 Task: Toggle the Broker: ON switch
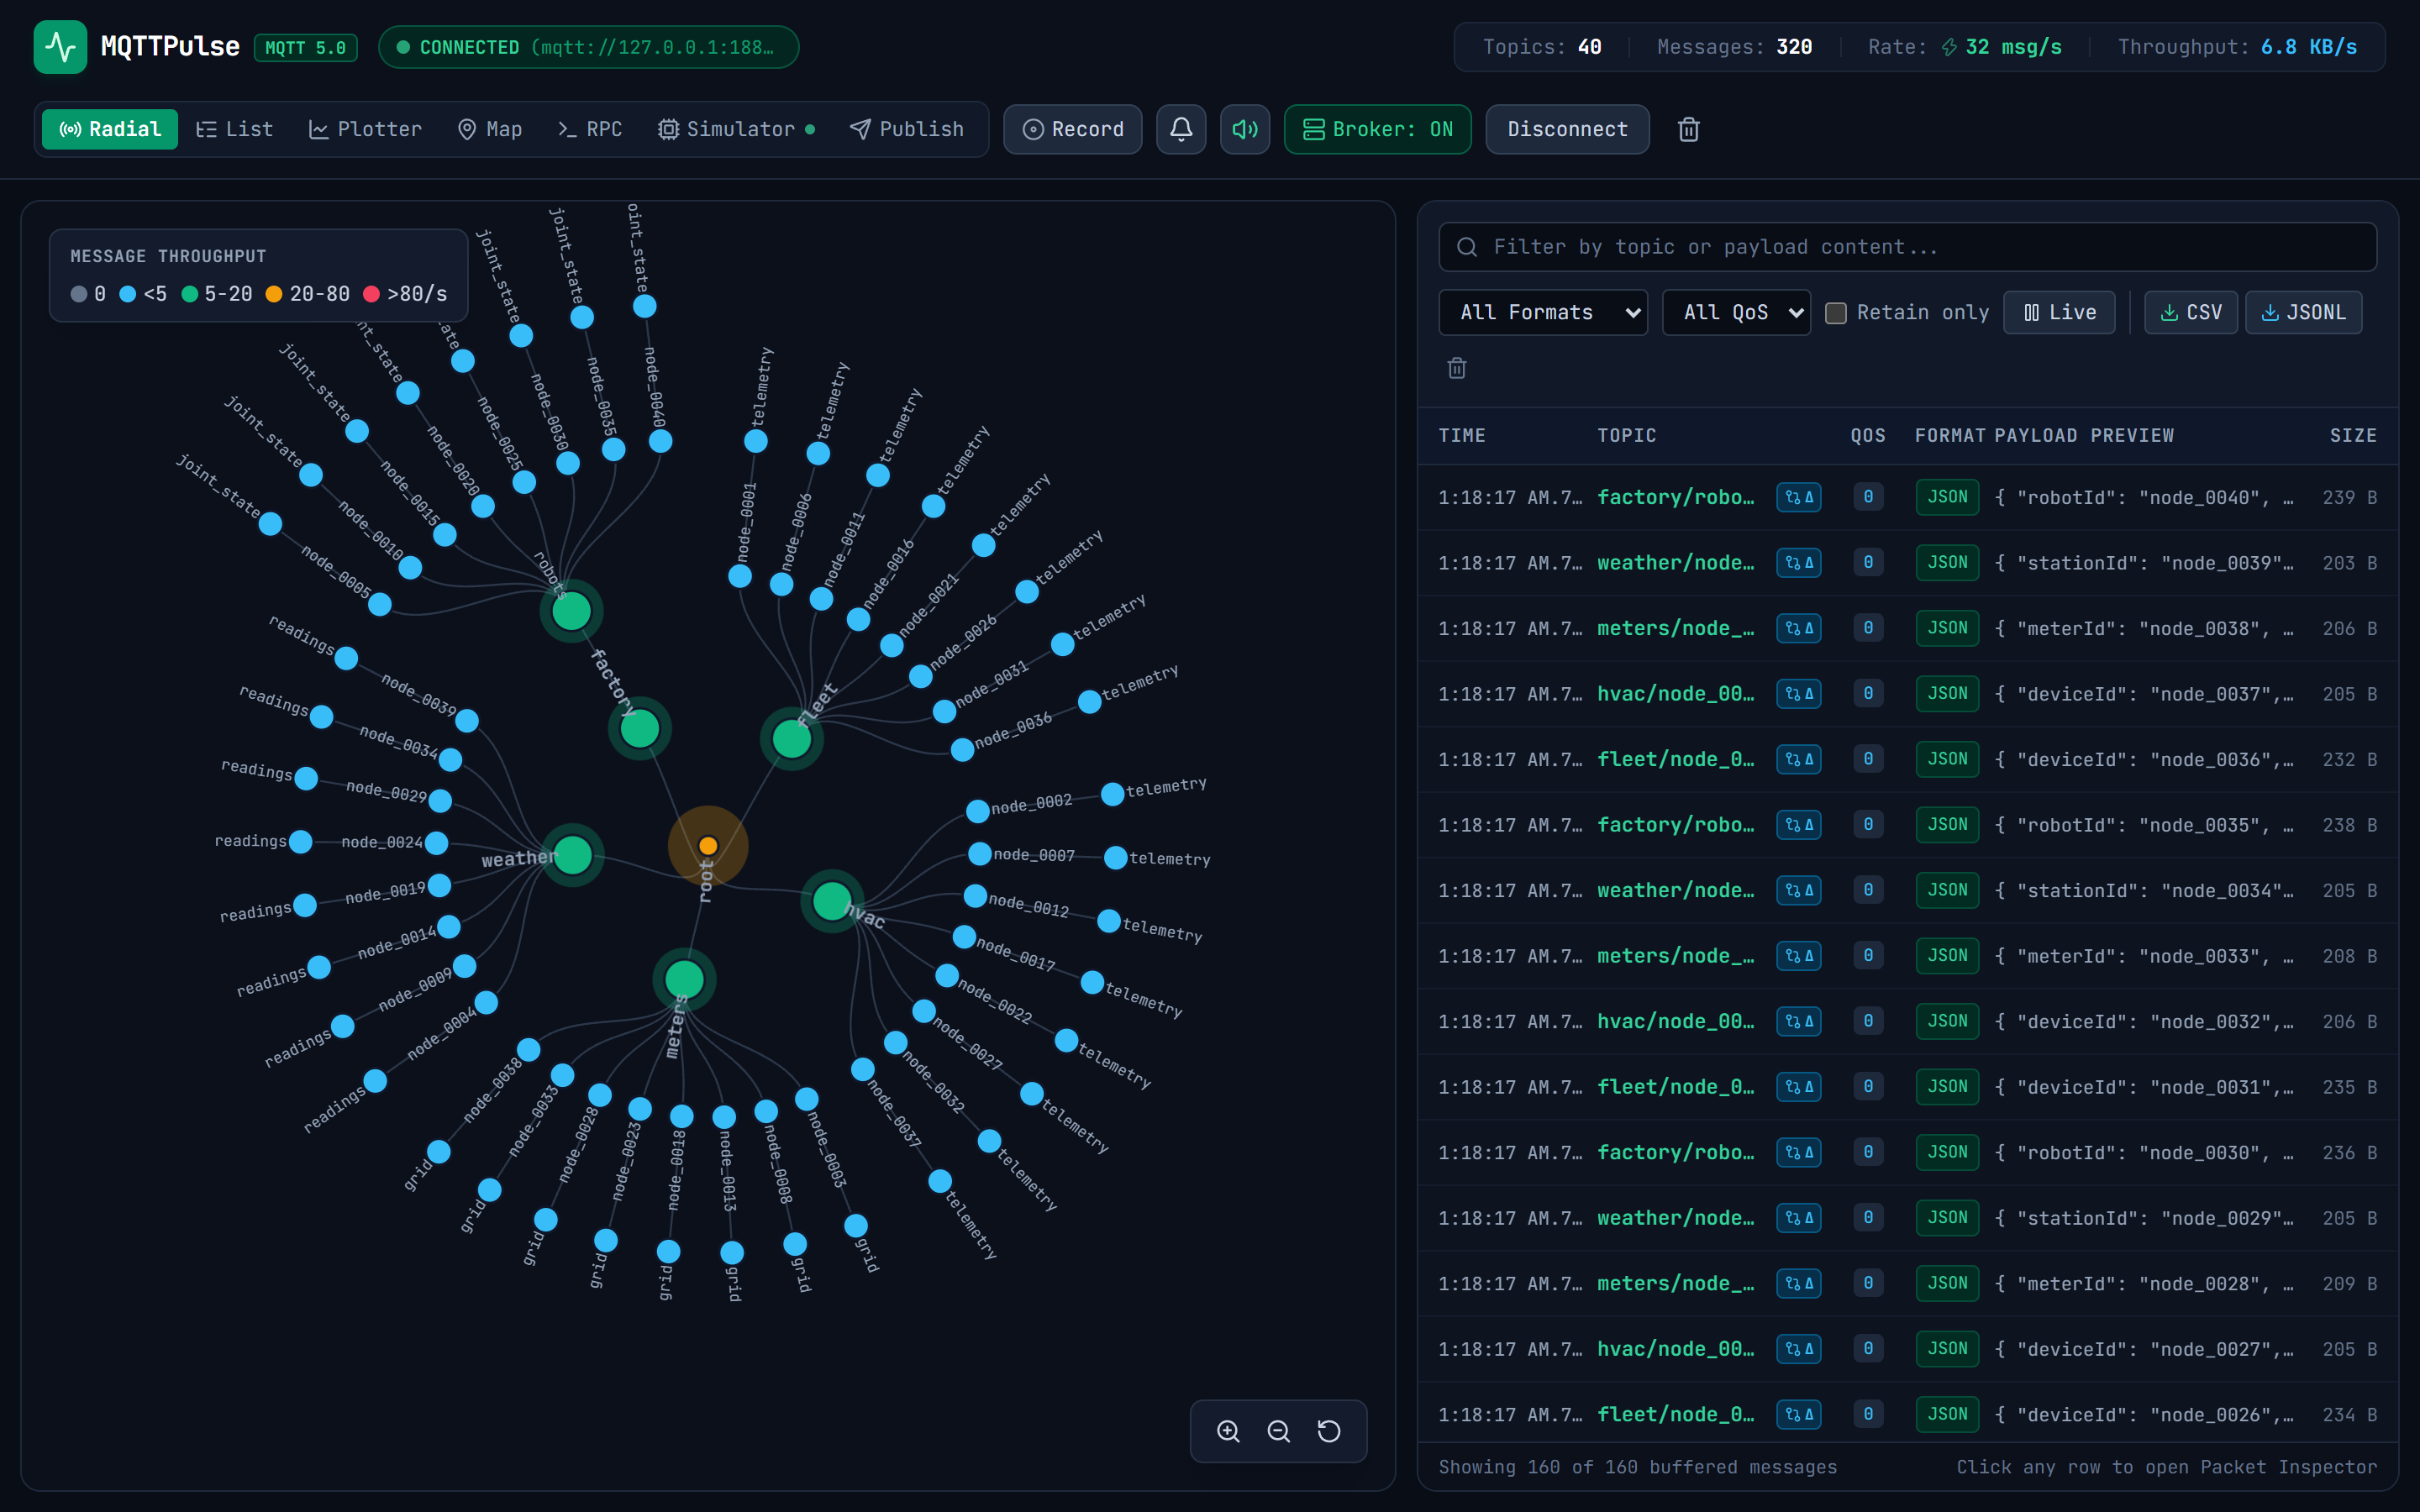point(1377,129)
